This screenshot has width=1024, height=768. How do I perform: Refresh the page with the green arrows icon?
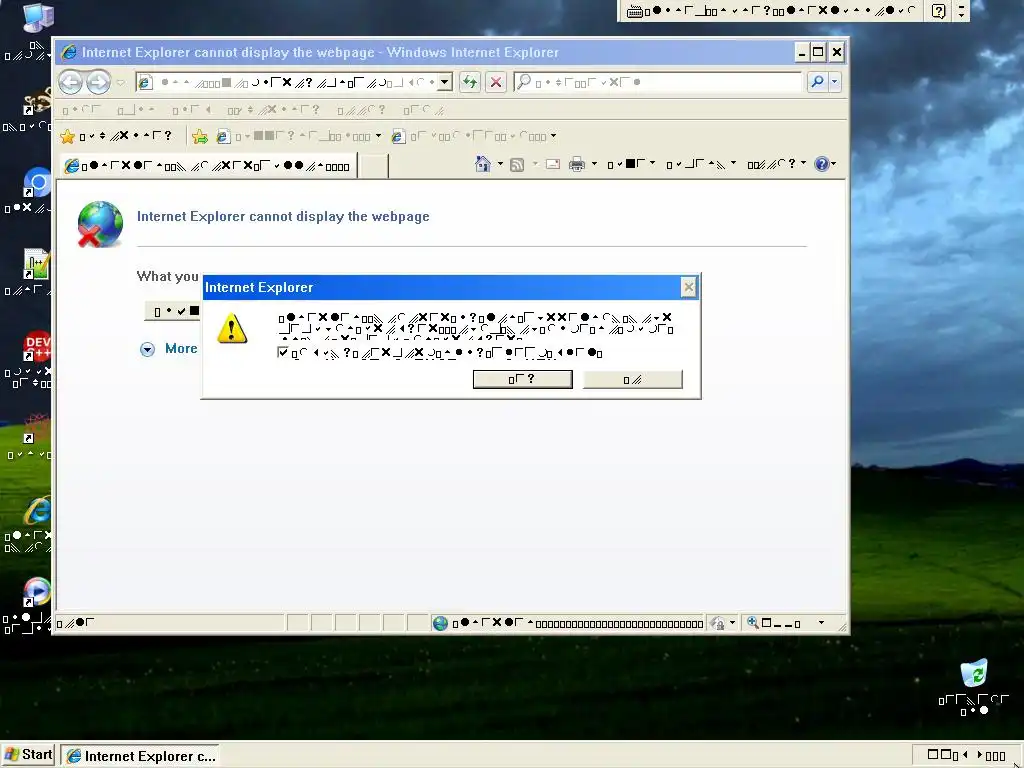(470, 82)
